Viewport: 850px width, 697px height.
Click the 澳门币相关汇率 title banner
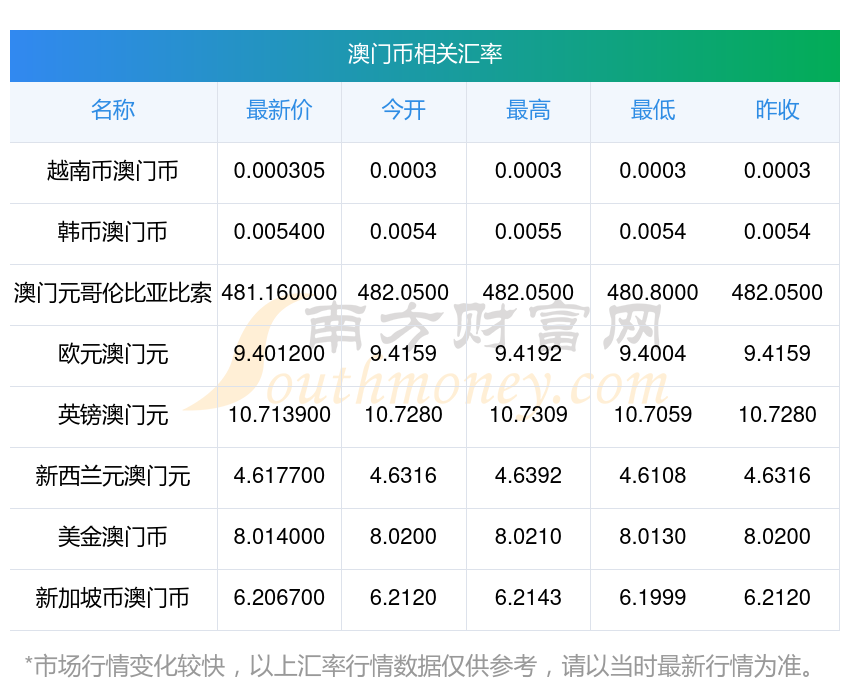tap(424, 54)
